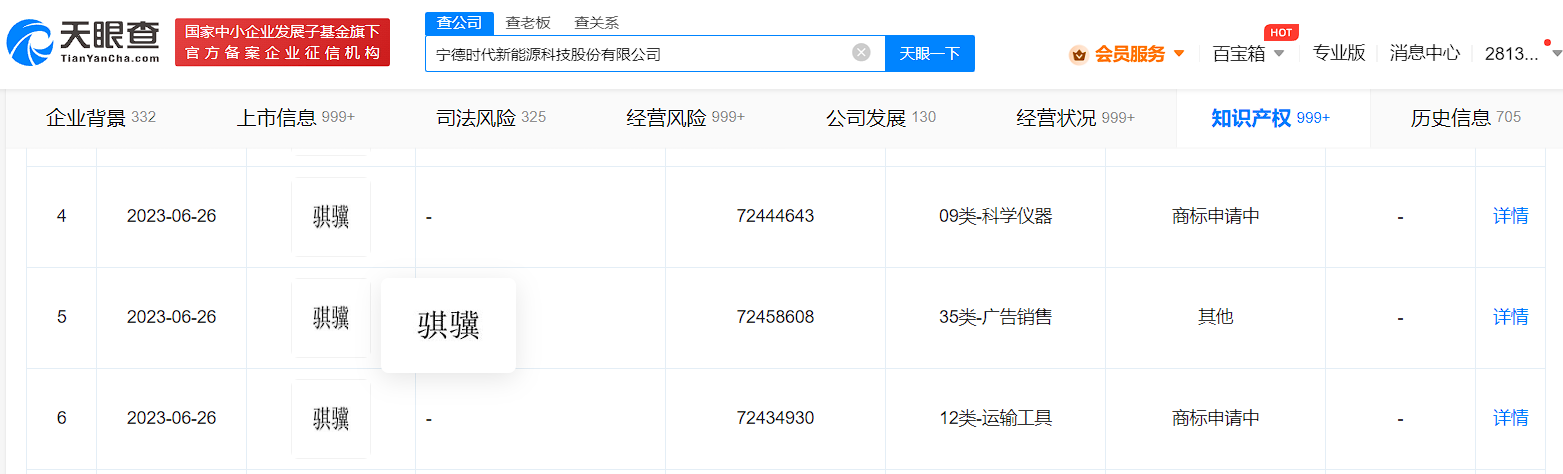Click 商标申请中 status in row 4
Screen dimensions: 1563x474
(1215, 216)
